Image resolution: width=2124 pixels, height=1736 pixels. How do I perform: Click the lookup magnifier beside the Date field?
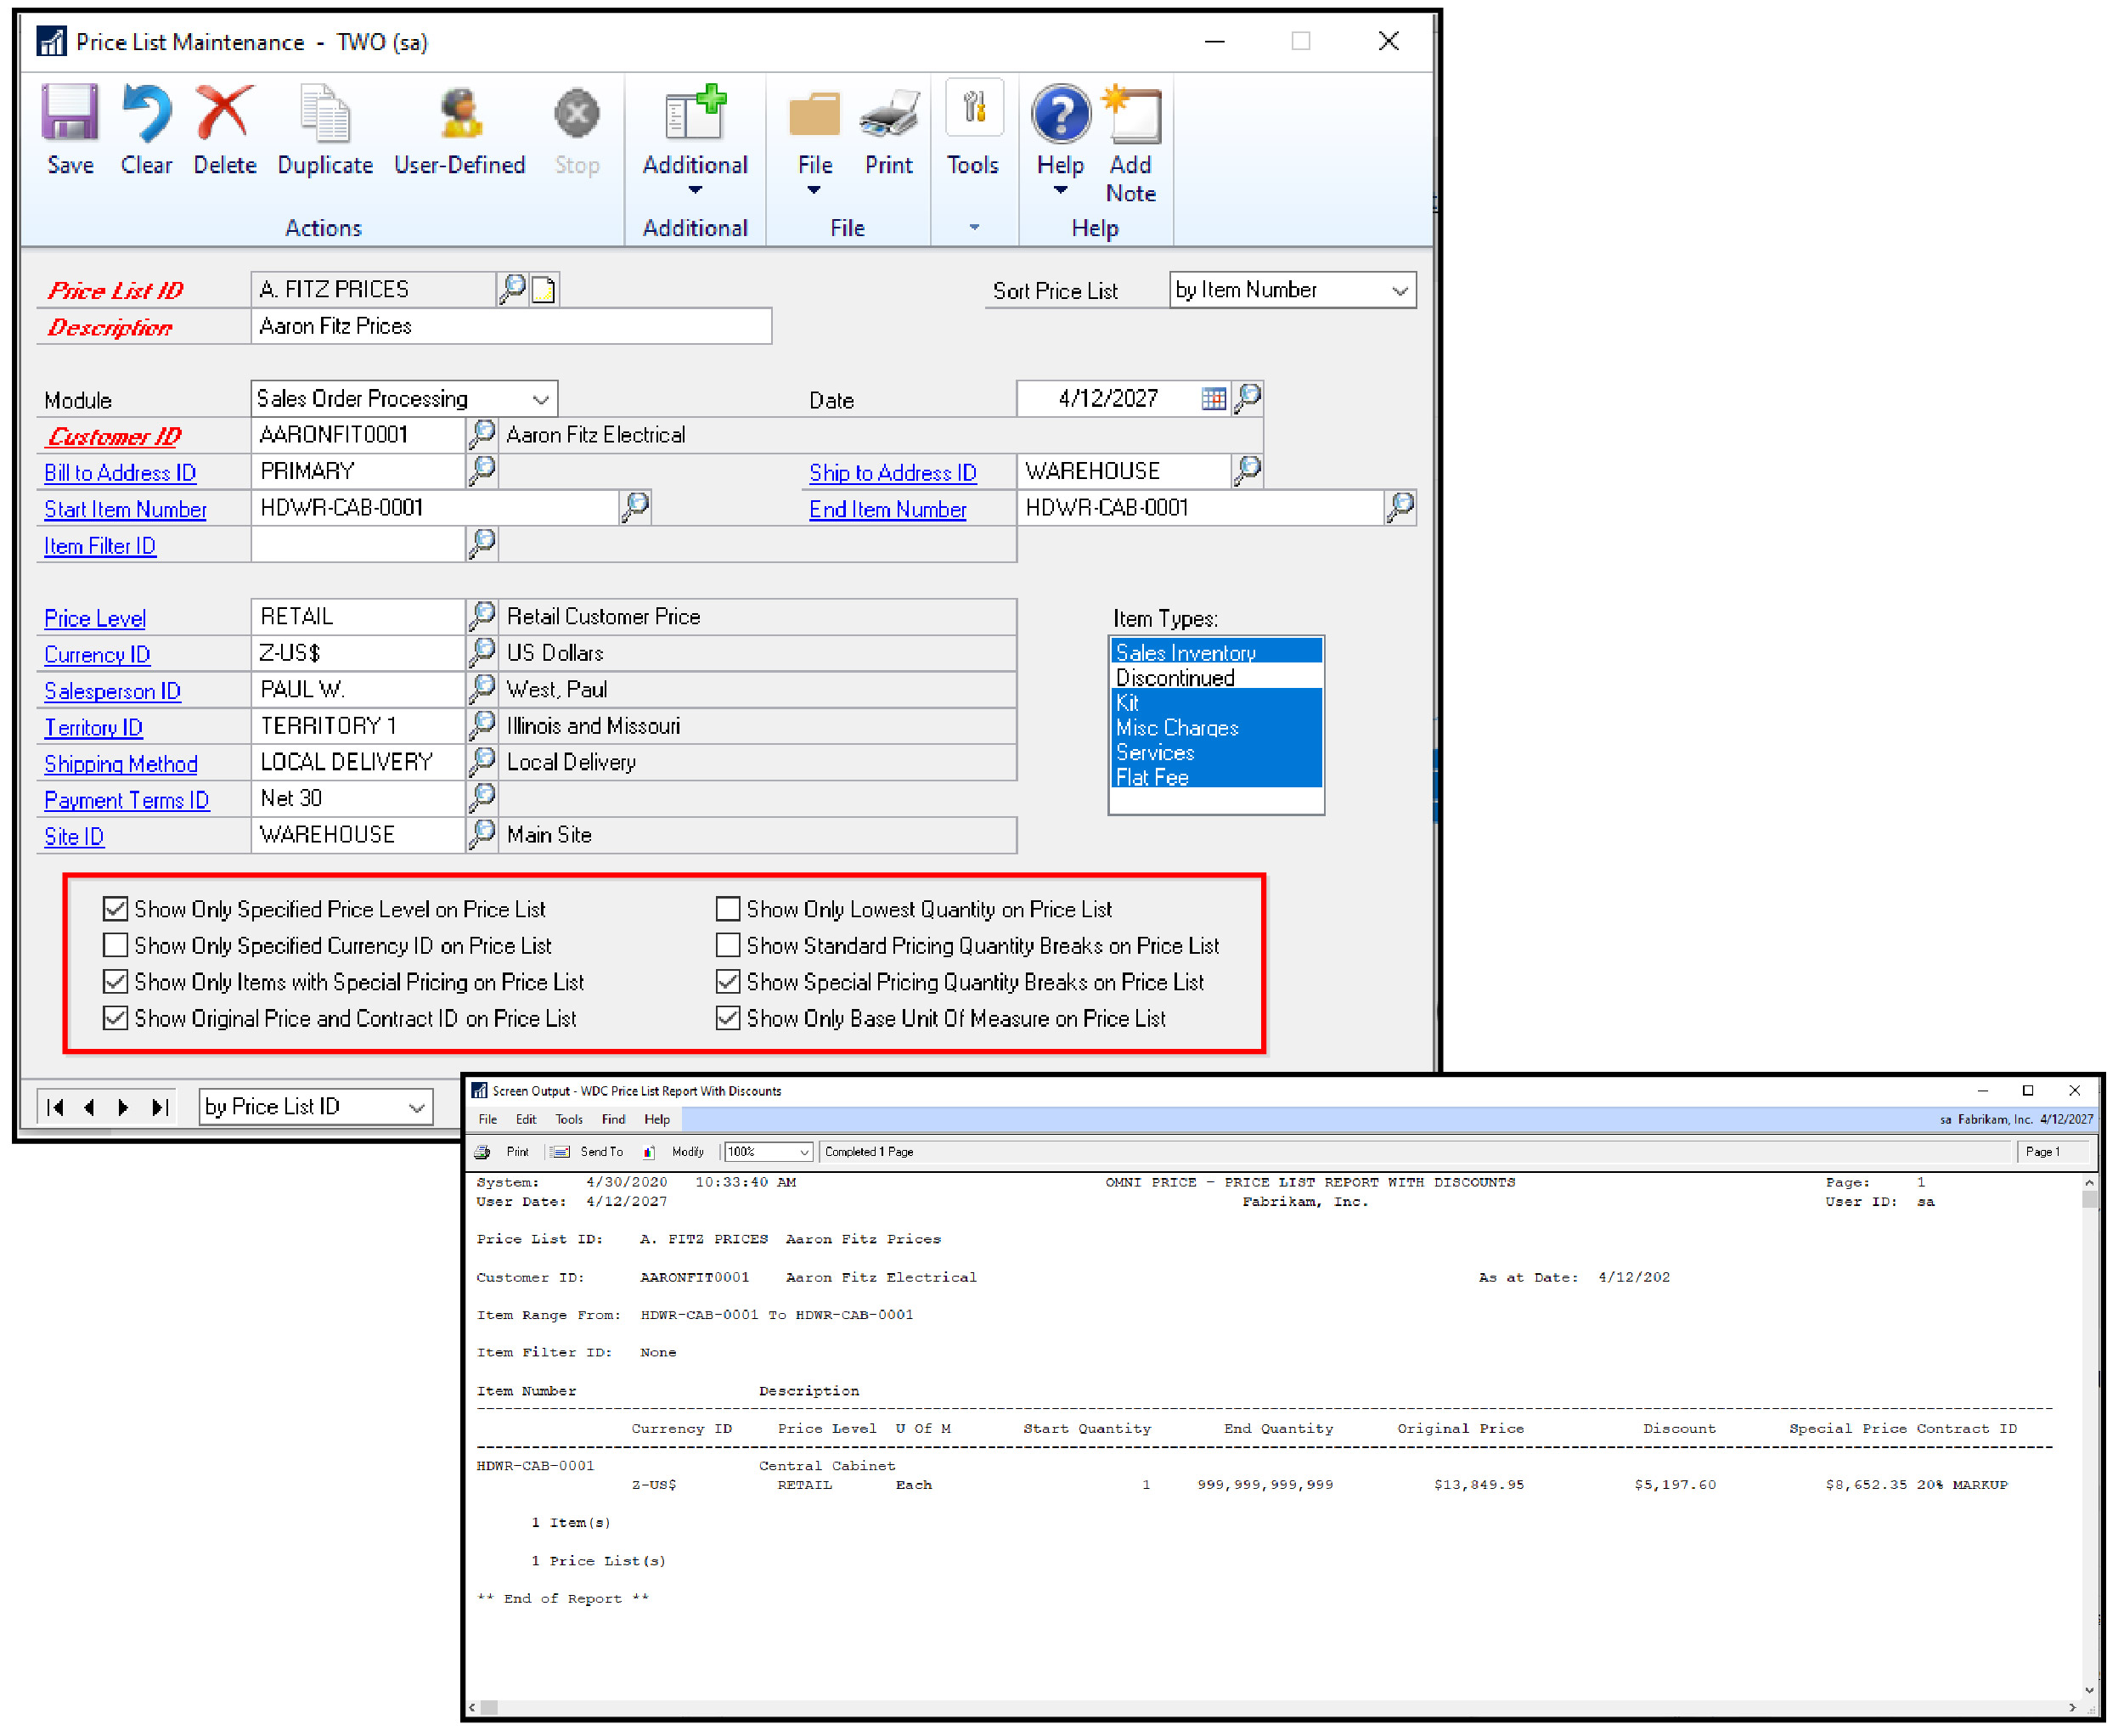[1247, 398]
